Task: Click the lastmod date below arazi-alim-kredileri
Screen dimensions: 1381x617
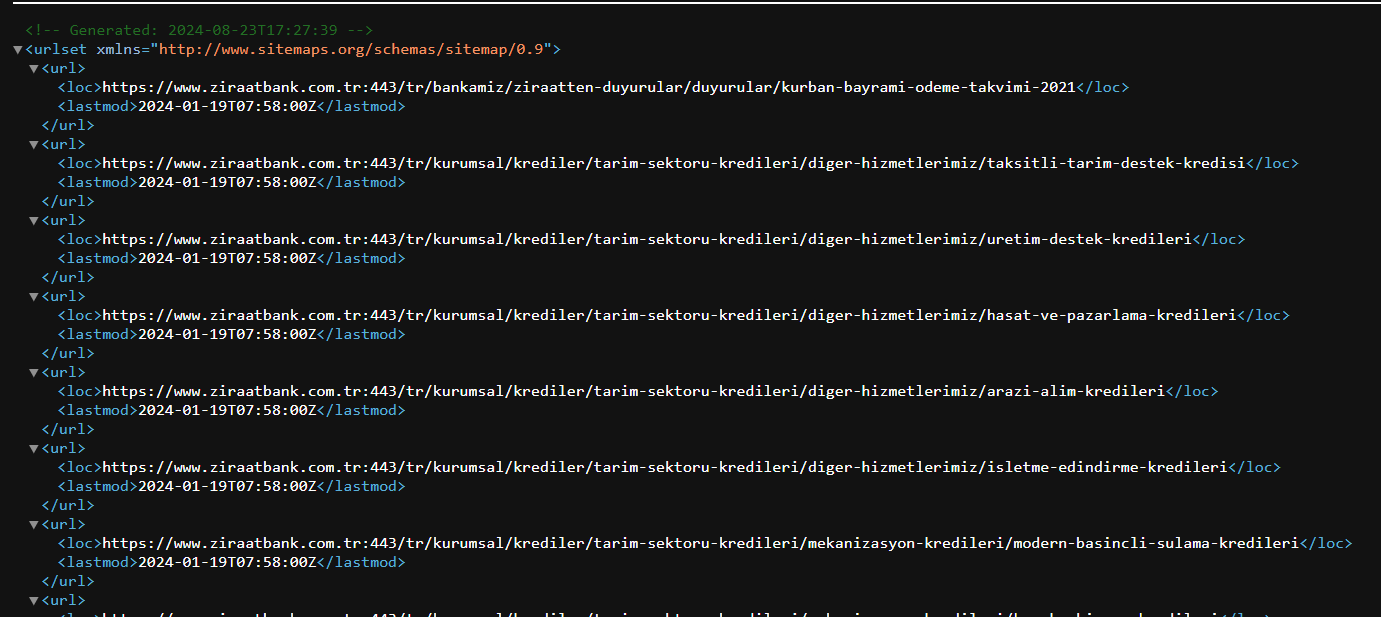Action: pyautogui.click(x=227, y=410)
